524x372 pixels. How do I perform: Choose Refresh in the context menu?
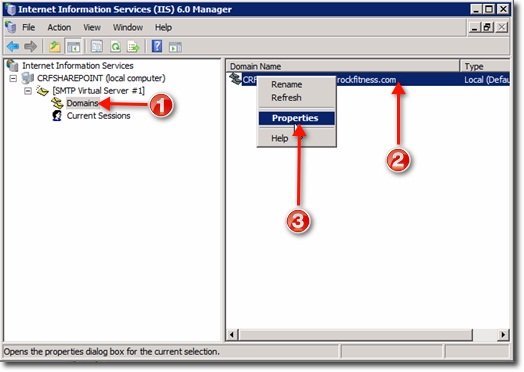click(x=296, y=98)
